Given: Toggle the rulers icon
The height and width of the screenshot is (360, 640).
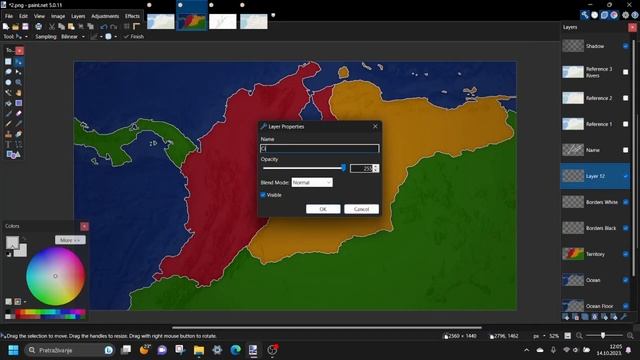Looking at the screenshot, I should [x=136, y=27].
